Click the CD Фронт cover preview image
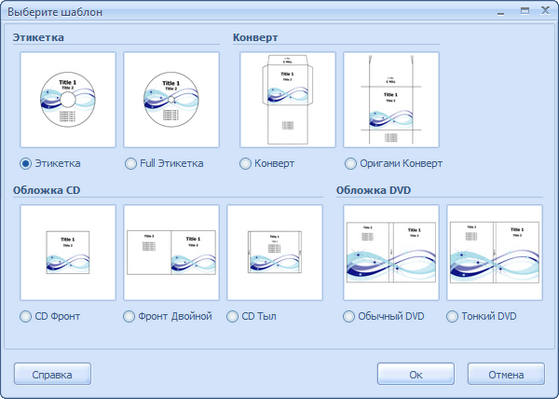 68,252
